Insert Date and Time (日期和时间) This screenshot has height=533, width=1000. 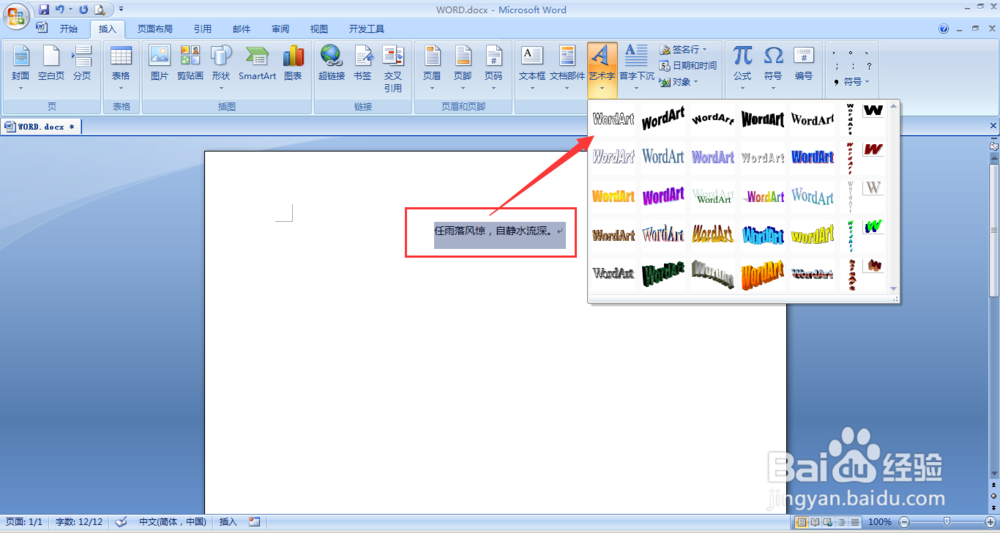(x=688, y=66)
